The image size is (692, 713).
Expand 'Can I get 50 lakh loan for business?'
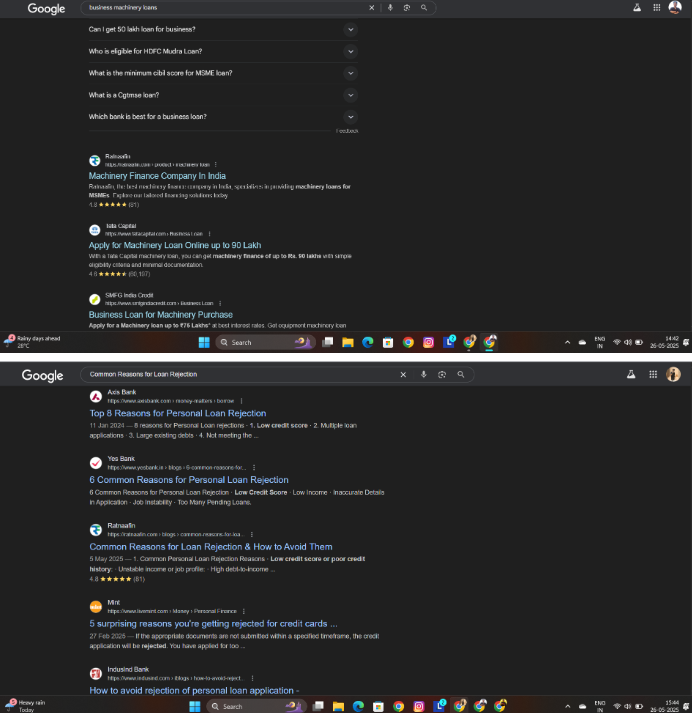pos(351,30)
